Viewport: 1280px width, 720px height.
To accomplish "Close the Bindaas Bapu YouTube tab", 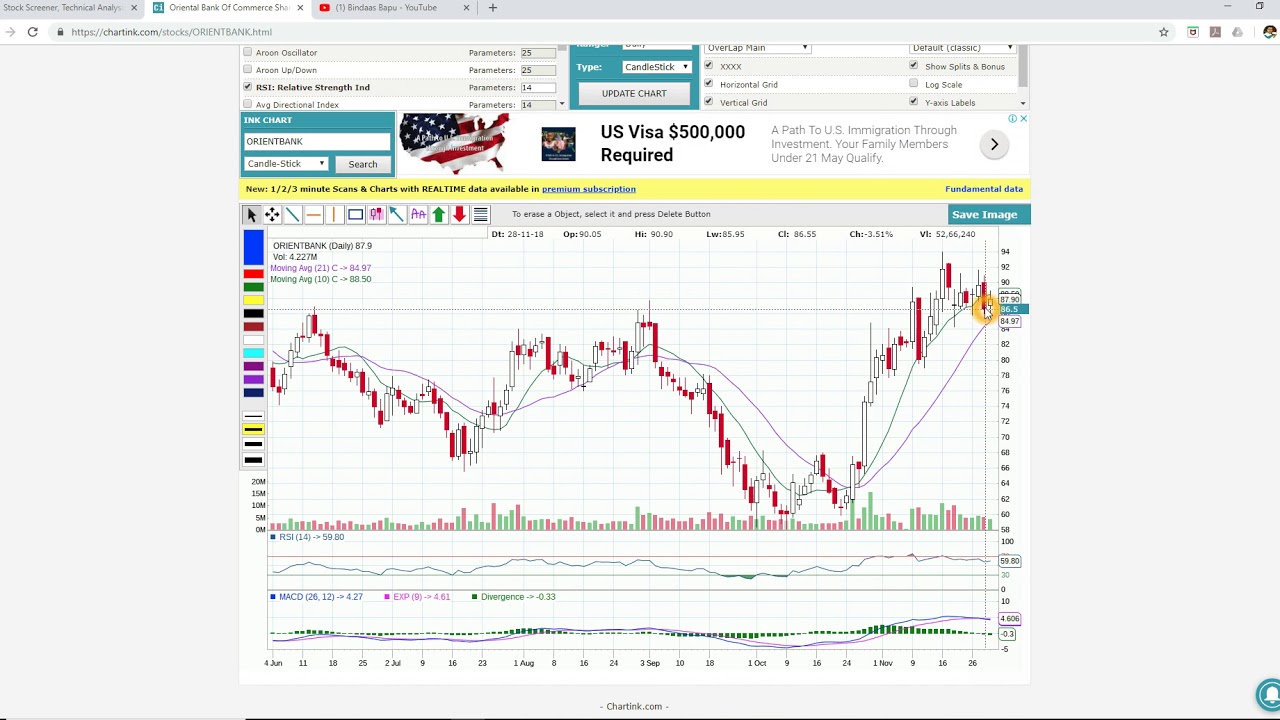I will [x=466, y=8].
